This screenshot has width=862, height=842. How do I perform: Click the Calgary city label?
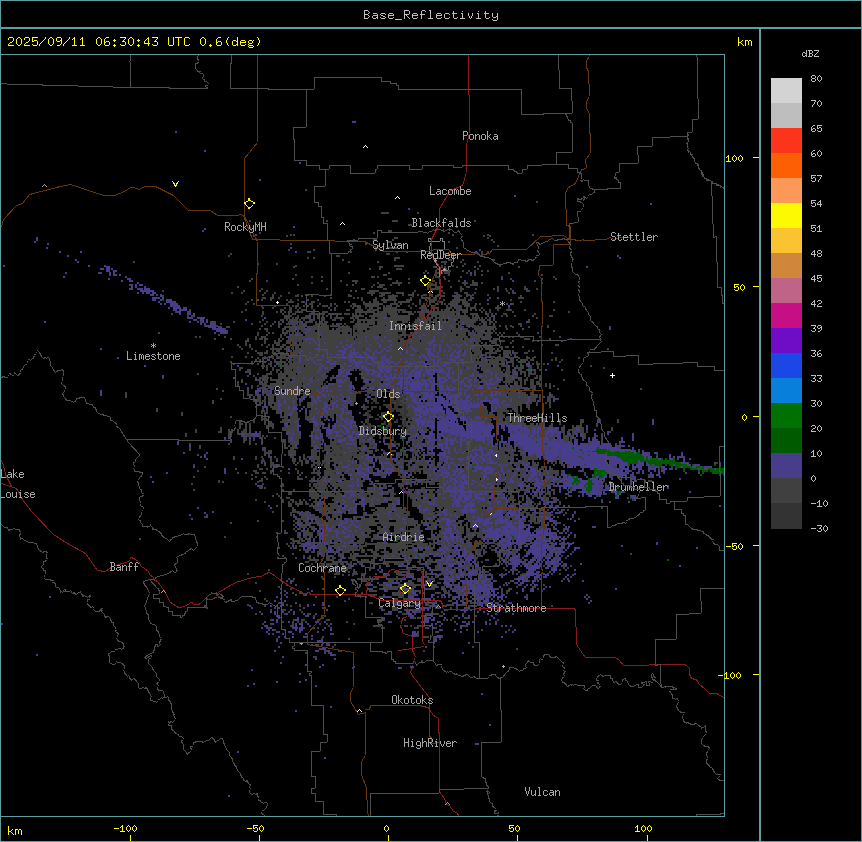click(x=399, y=603)
